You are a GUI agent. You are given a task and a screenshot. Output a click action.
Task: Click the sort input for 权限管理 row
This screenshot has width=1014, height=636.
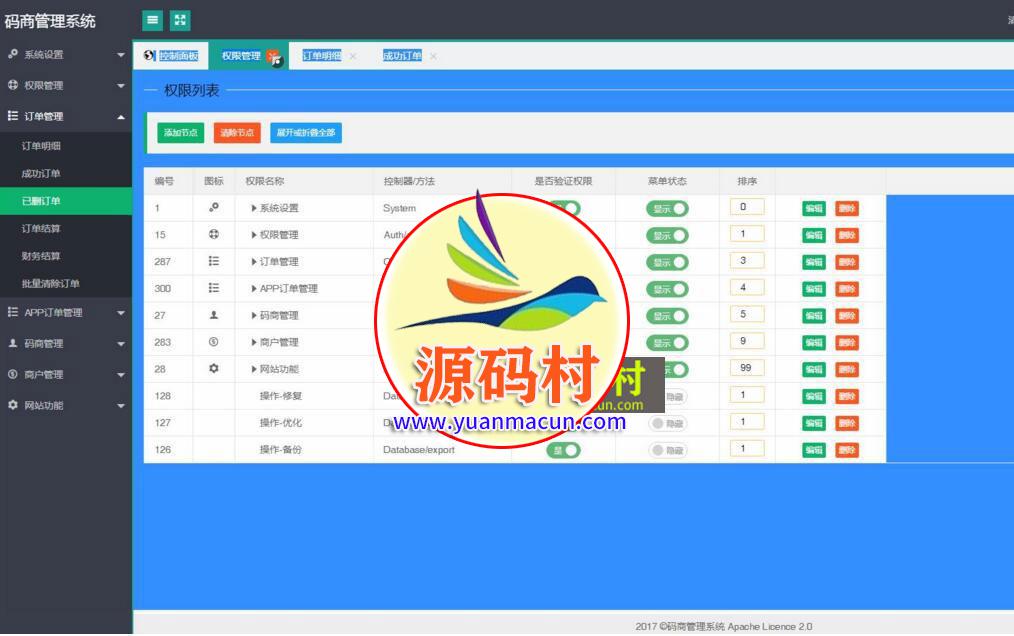click(x=746, y=234)
